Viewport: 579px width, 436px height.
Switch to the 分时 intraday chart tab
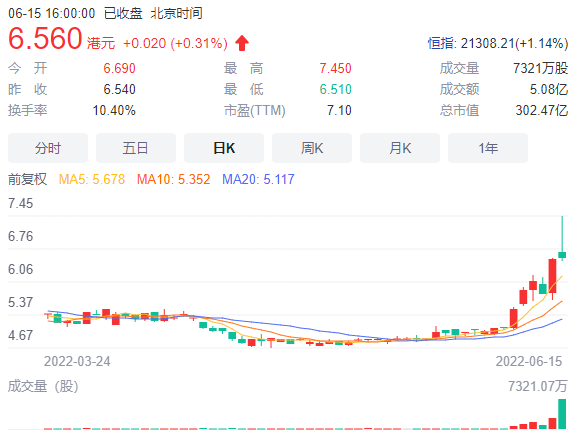click(48, 148)
